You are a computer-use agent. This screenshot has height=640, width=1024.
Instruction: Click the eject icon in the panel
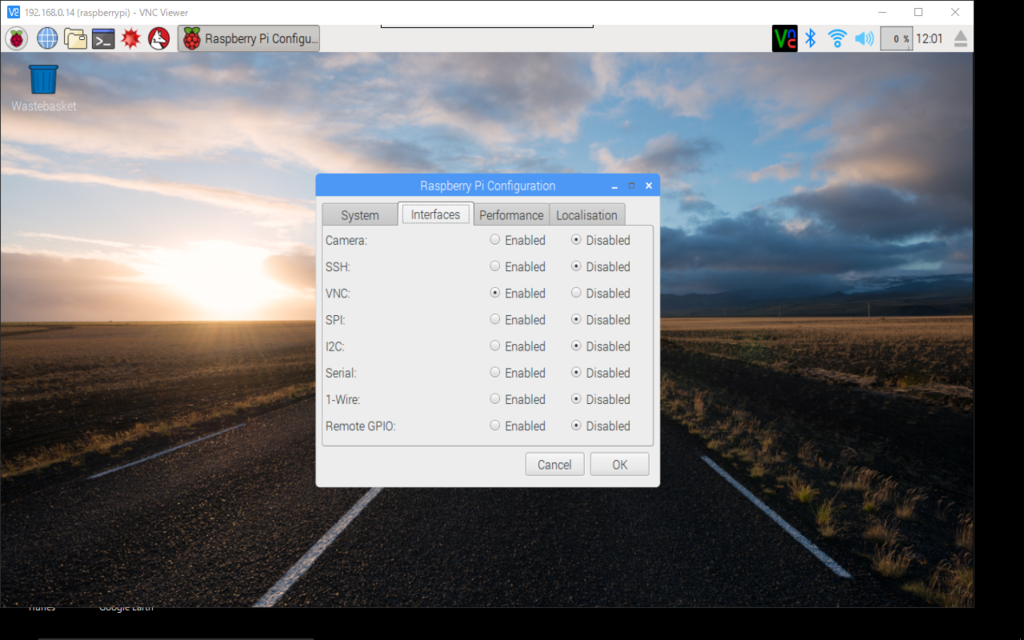pos(960,39)
